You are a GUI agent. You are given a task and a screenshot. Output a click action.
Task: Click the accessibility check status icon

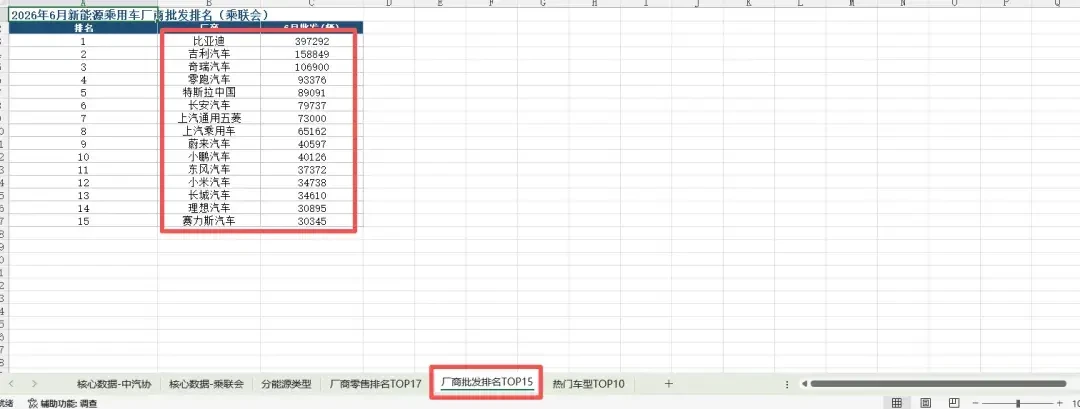(32, 403)
